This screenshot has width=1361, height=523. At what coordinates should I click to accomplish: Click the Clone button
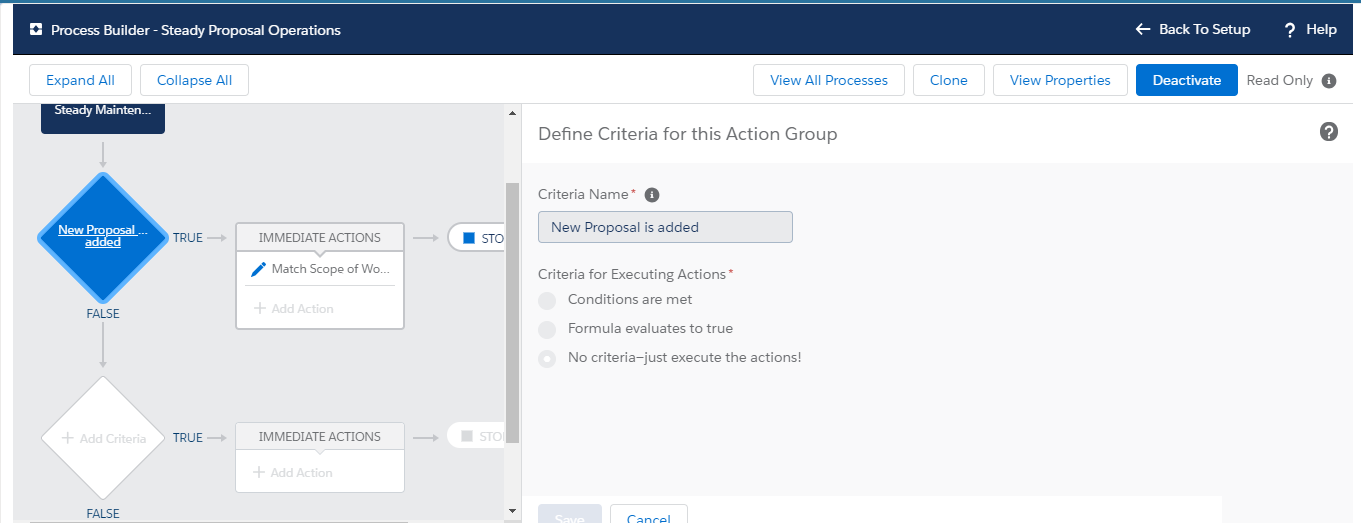pos(948,81)
